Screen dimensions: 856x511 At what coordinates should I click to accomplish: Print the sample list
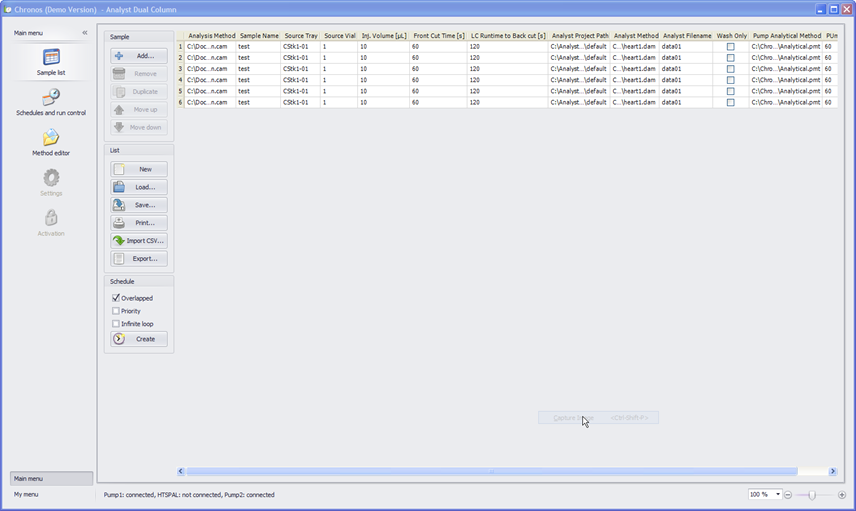pos(139,223)
